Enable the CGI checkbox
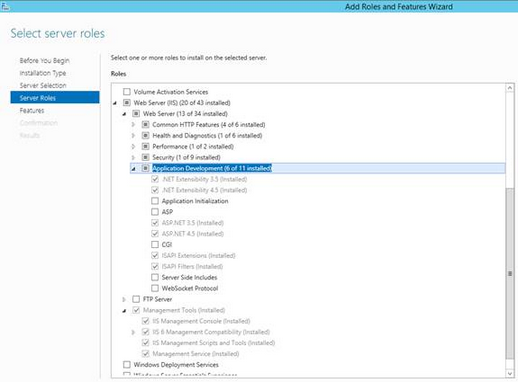 coord(155,245)
